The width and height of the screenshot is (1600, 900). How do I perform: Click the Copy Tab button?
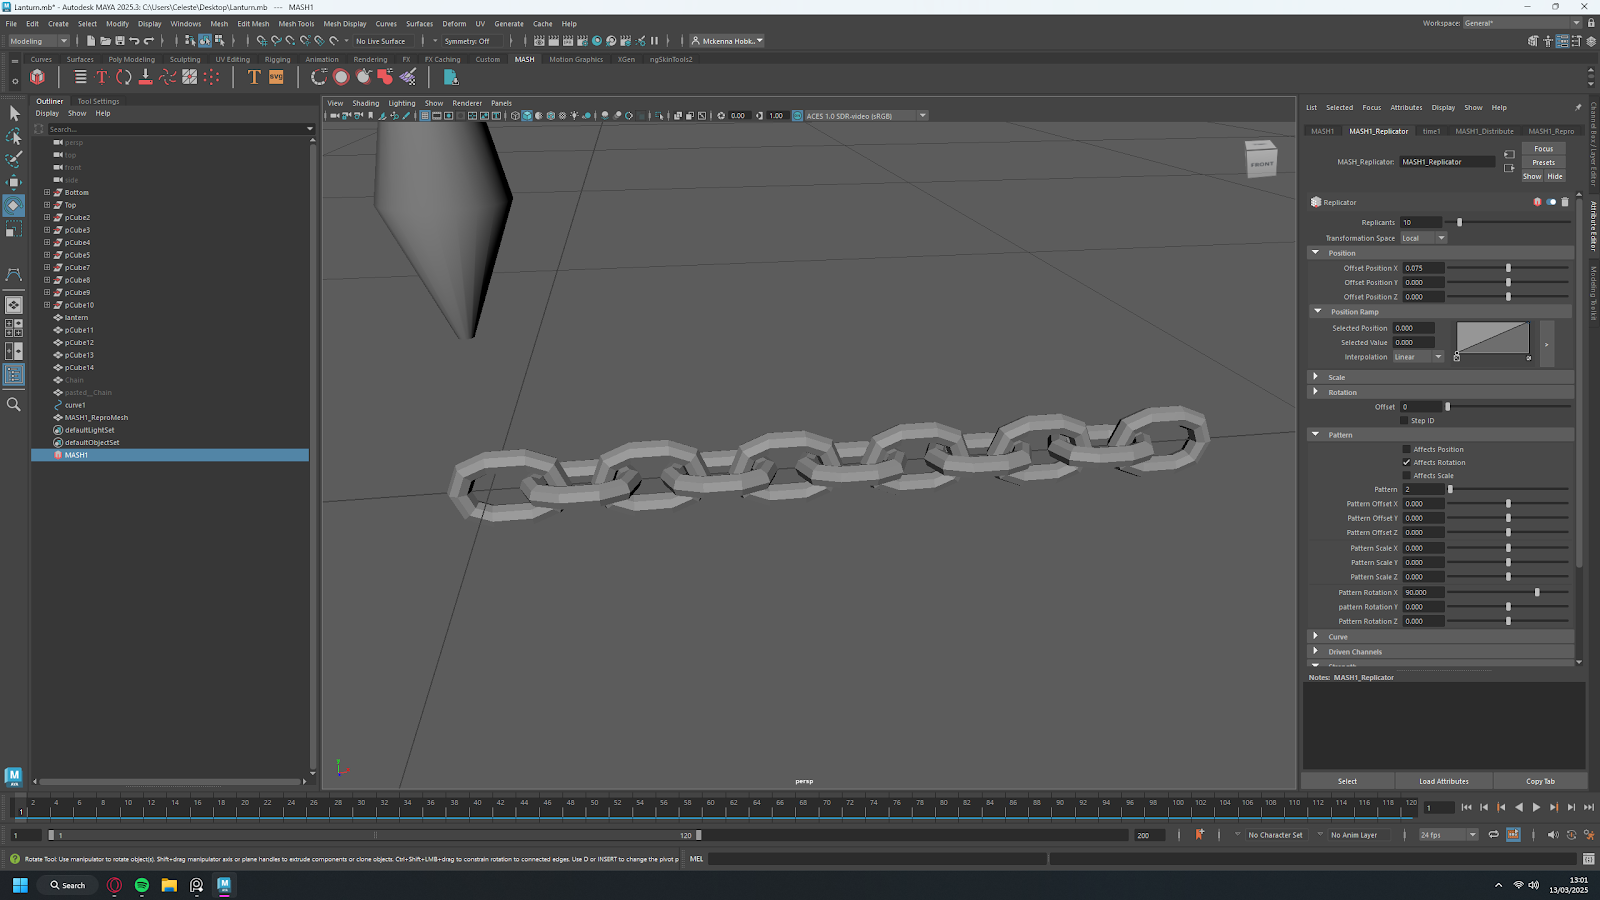click(1540, 781)
